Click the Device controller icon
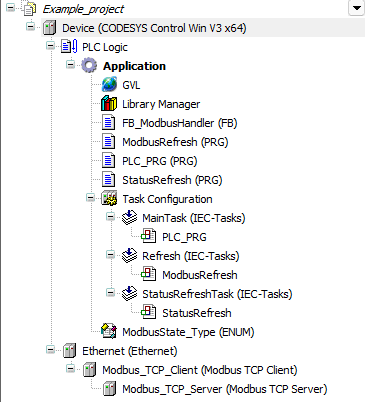 (x=49, y=28)
